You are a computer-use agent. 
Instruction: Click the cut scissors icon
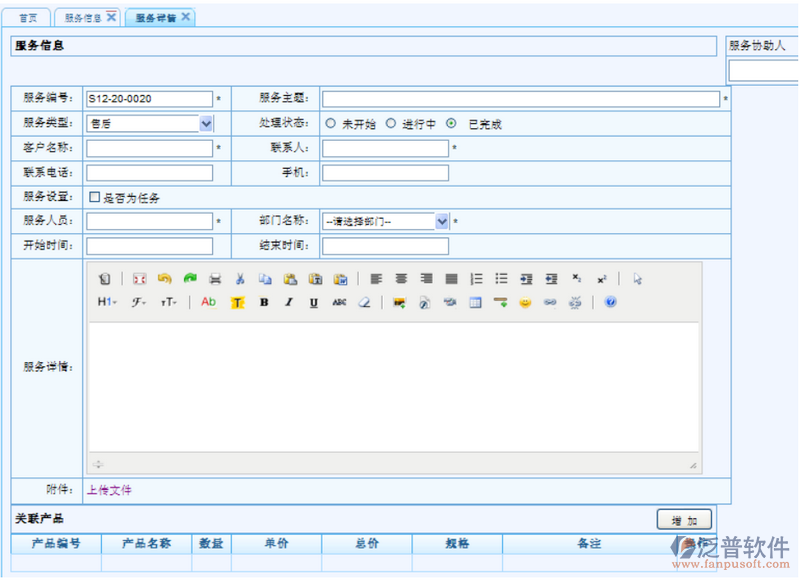[x=240, y=279]
